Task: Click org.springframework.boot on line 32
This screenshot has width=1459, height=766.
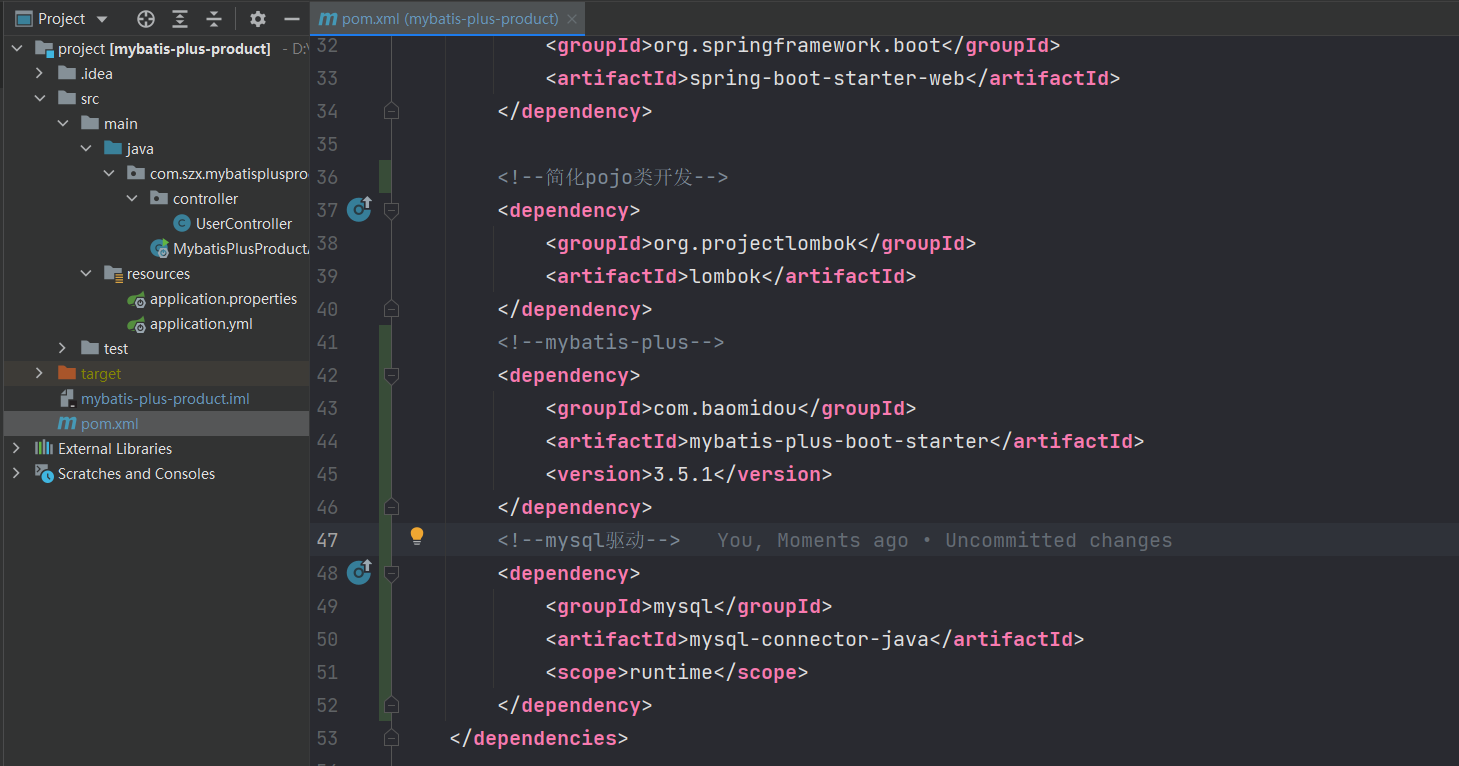Action: pyautogui.click(x=797, y=45)
